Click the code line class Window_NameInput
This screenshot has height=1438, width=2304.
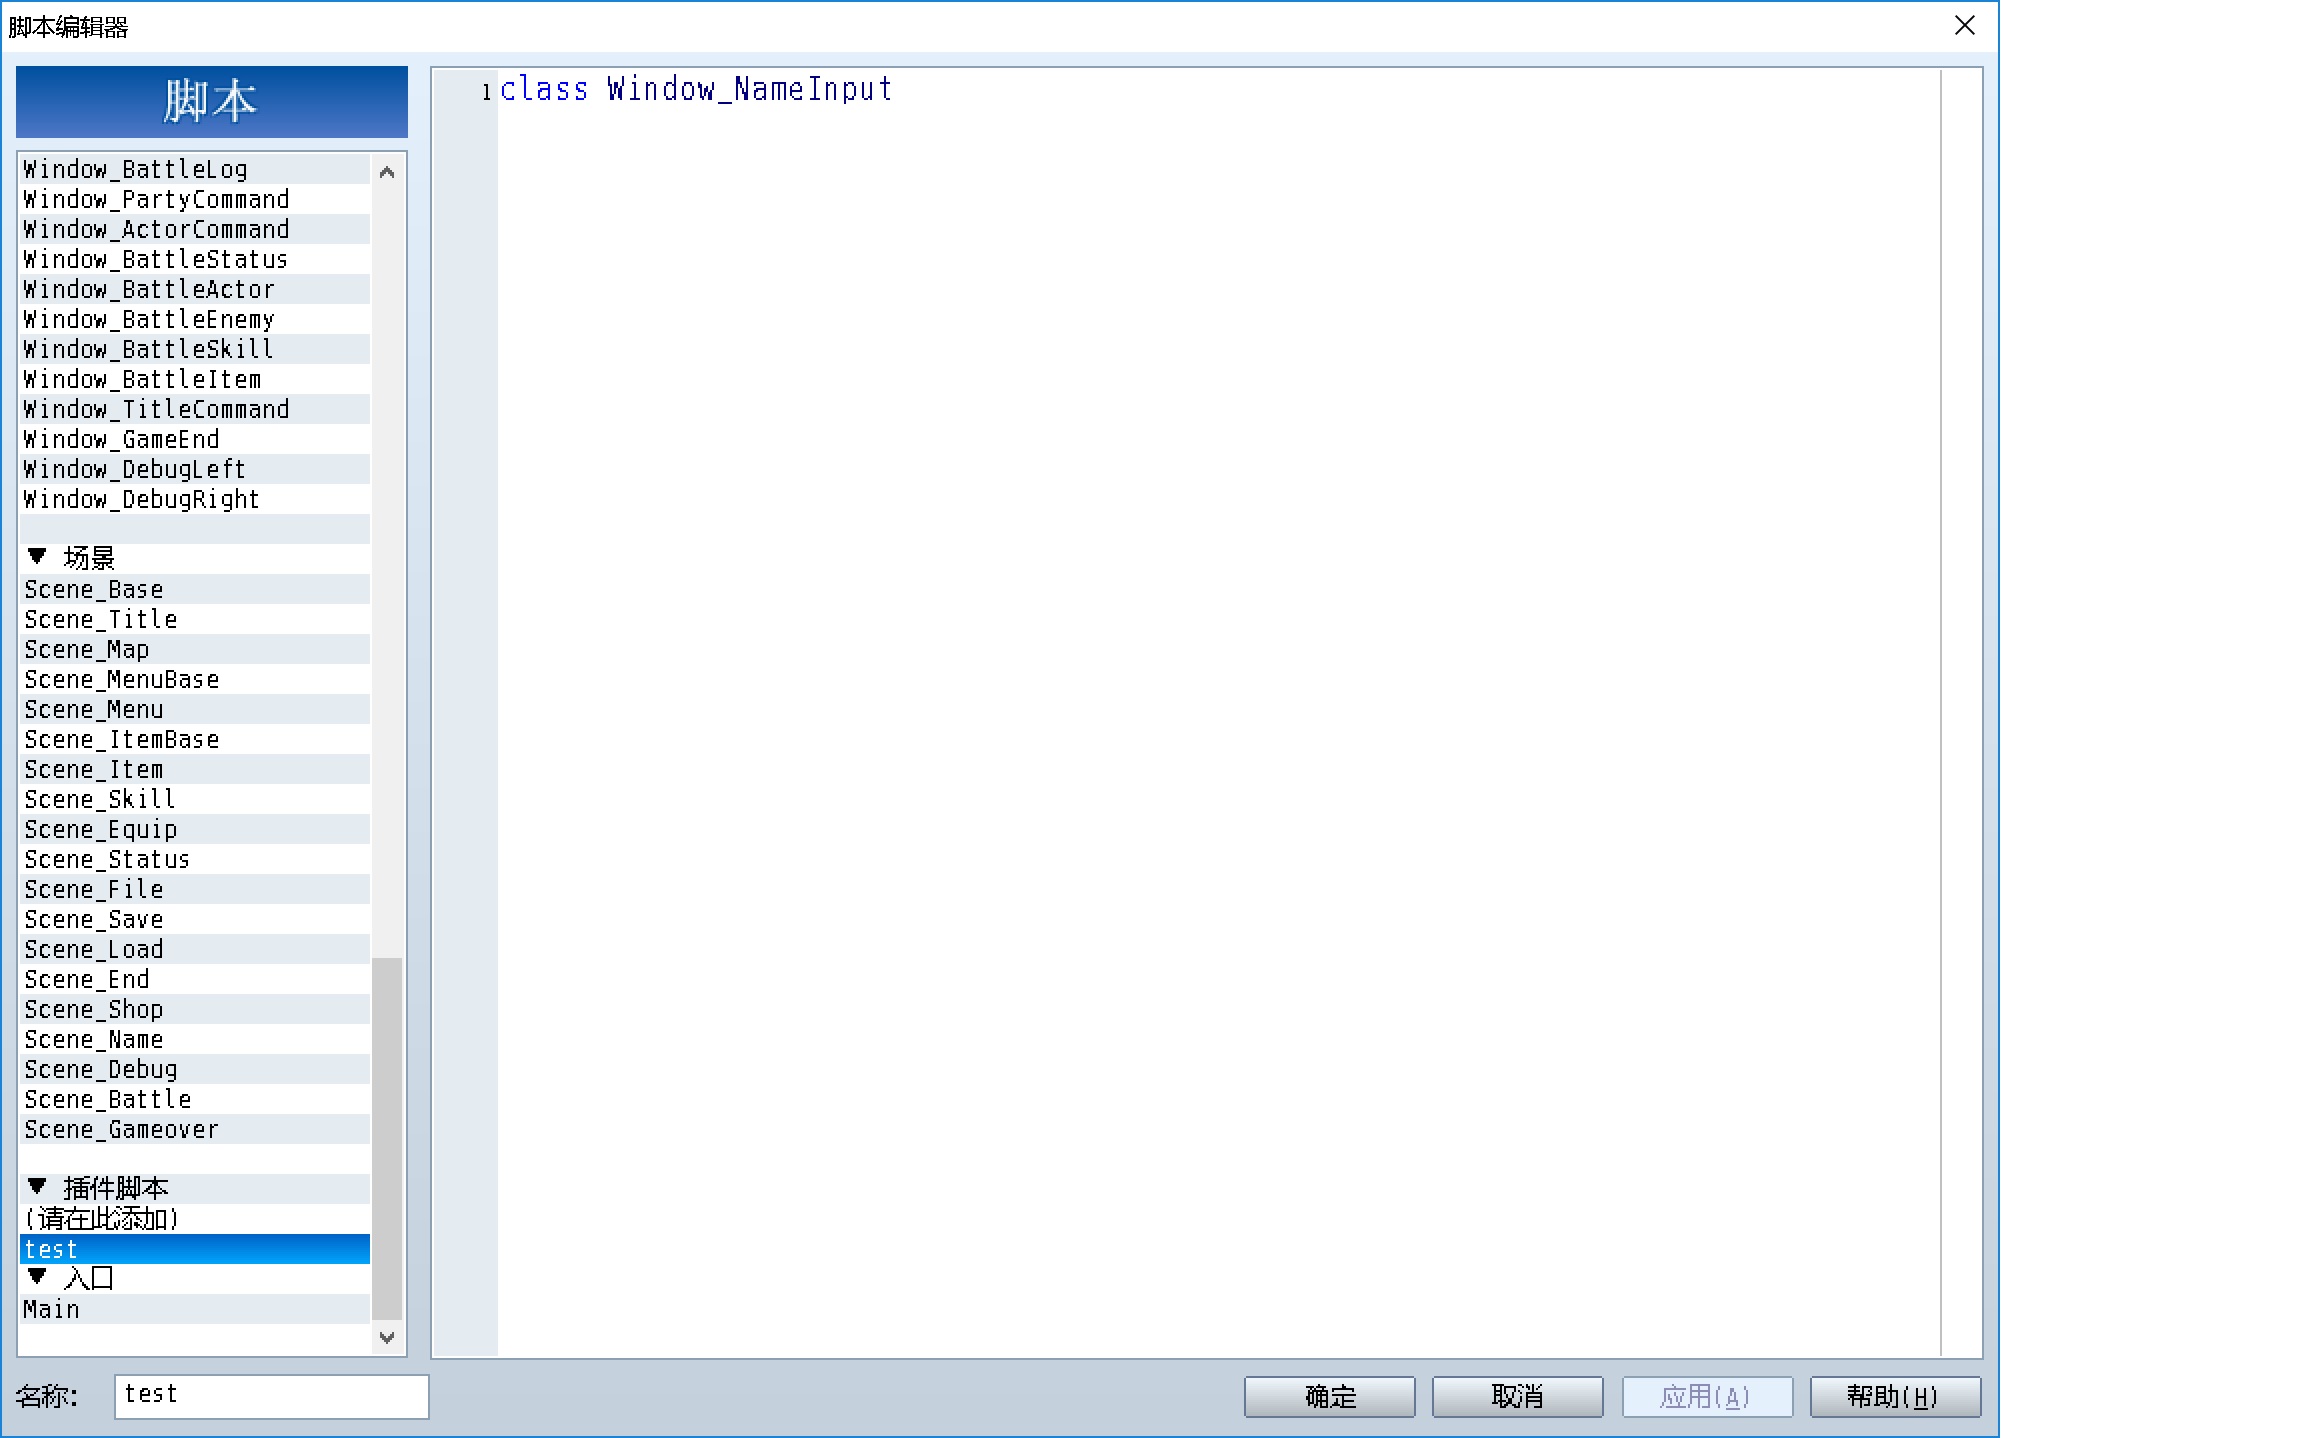[696, 89]
